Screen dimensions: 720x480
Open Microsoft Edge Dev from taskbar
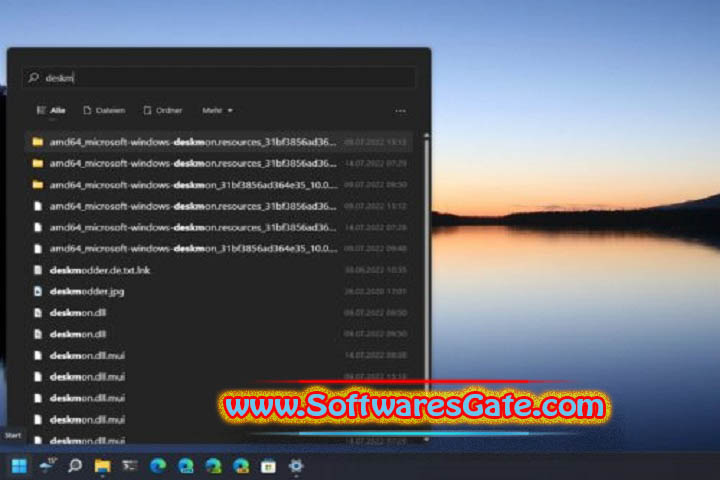[x=213, y=466]
